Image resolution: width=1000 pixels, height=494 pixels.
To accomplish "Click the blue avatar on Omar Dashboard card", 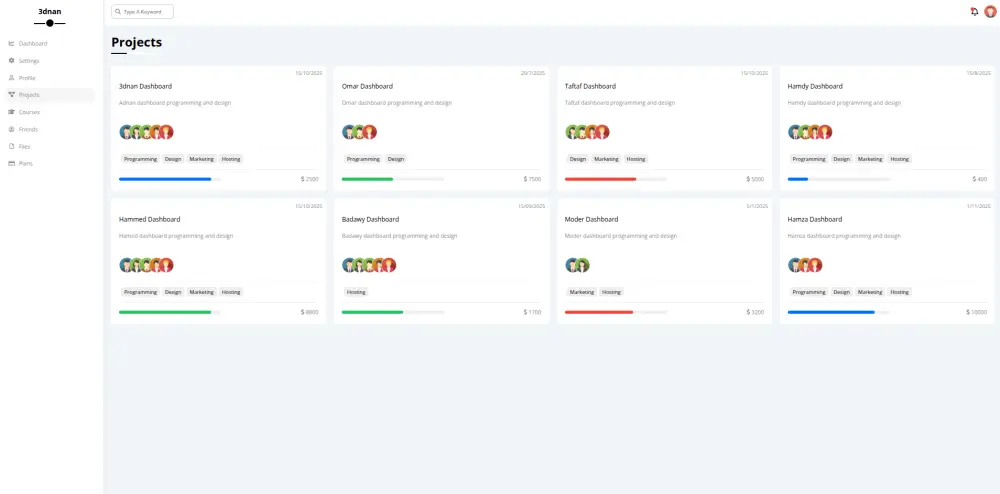I will tap(348, 132).
